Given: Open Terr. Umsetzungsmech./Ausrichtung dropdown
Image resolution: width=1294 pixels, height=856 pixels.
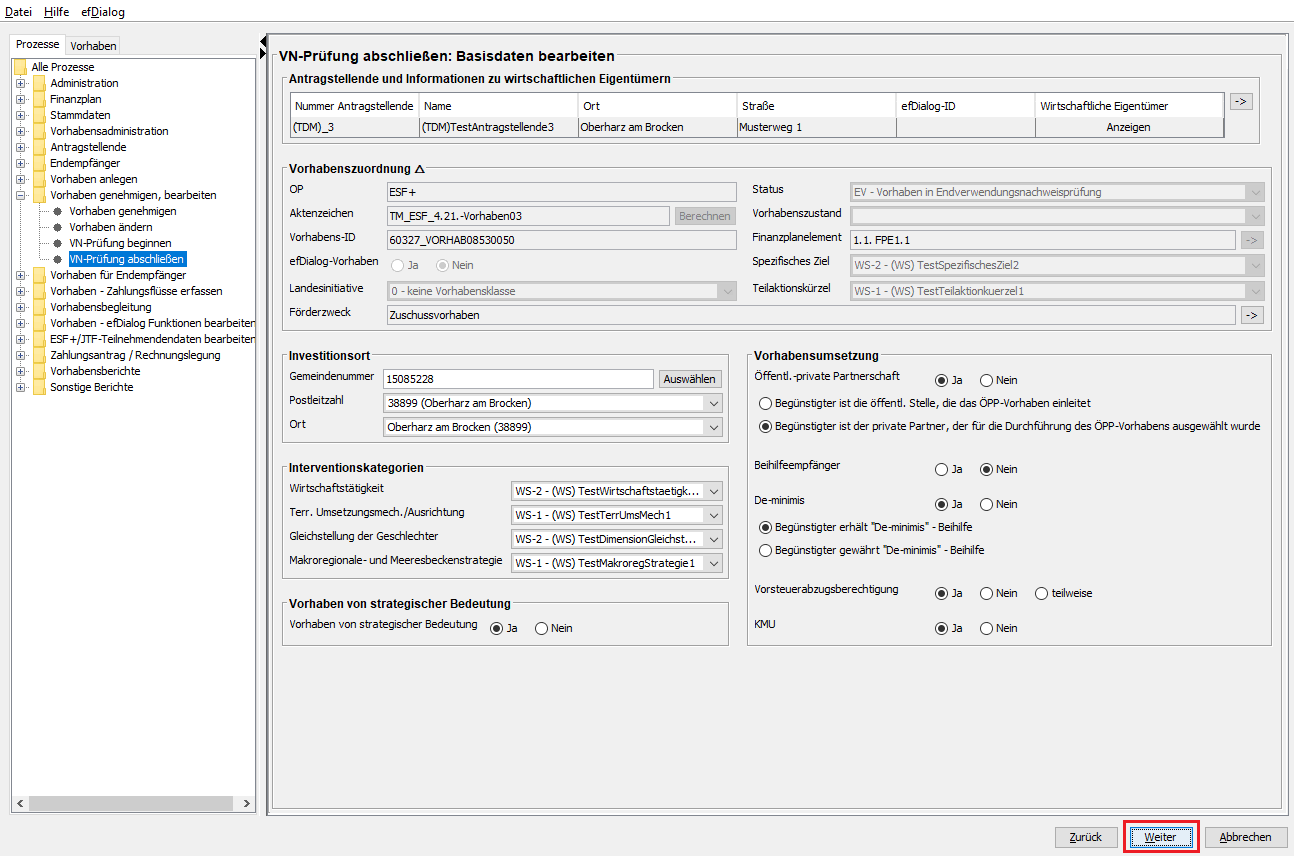Looking at the screenshot, I should tap(712, 515).
